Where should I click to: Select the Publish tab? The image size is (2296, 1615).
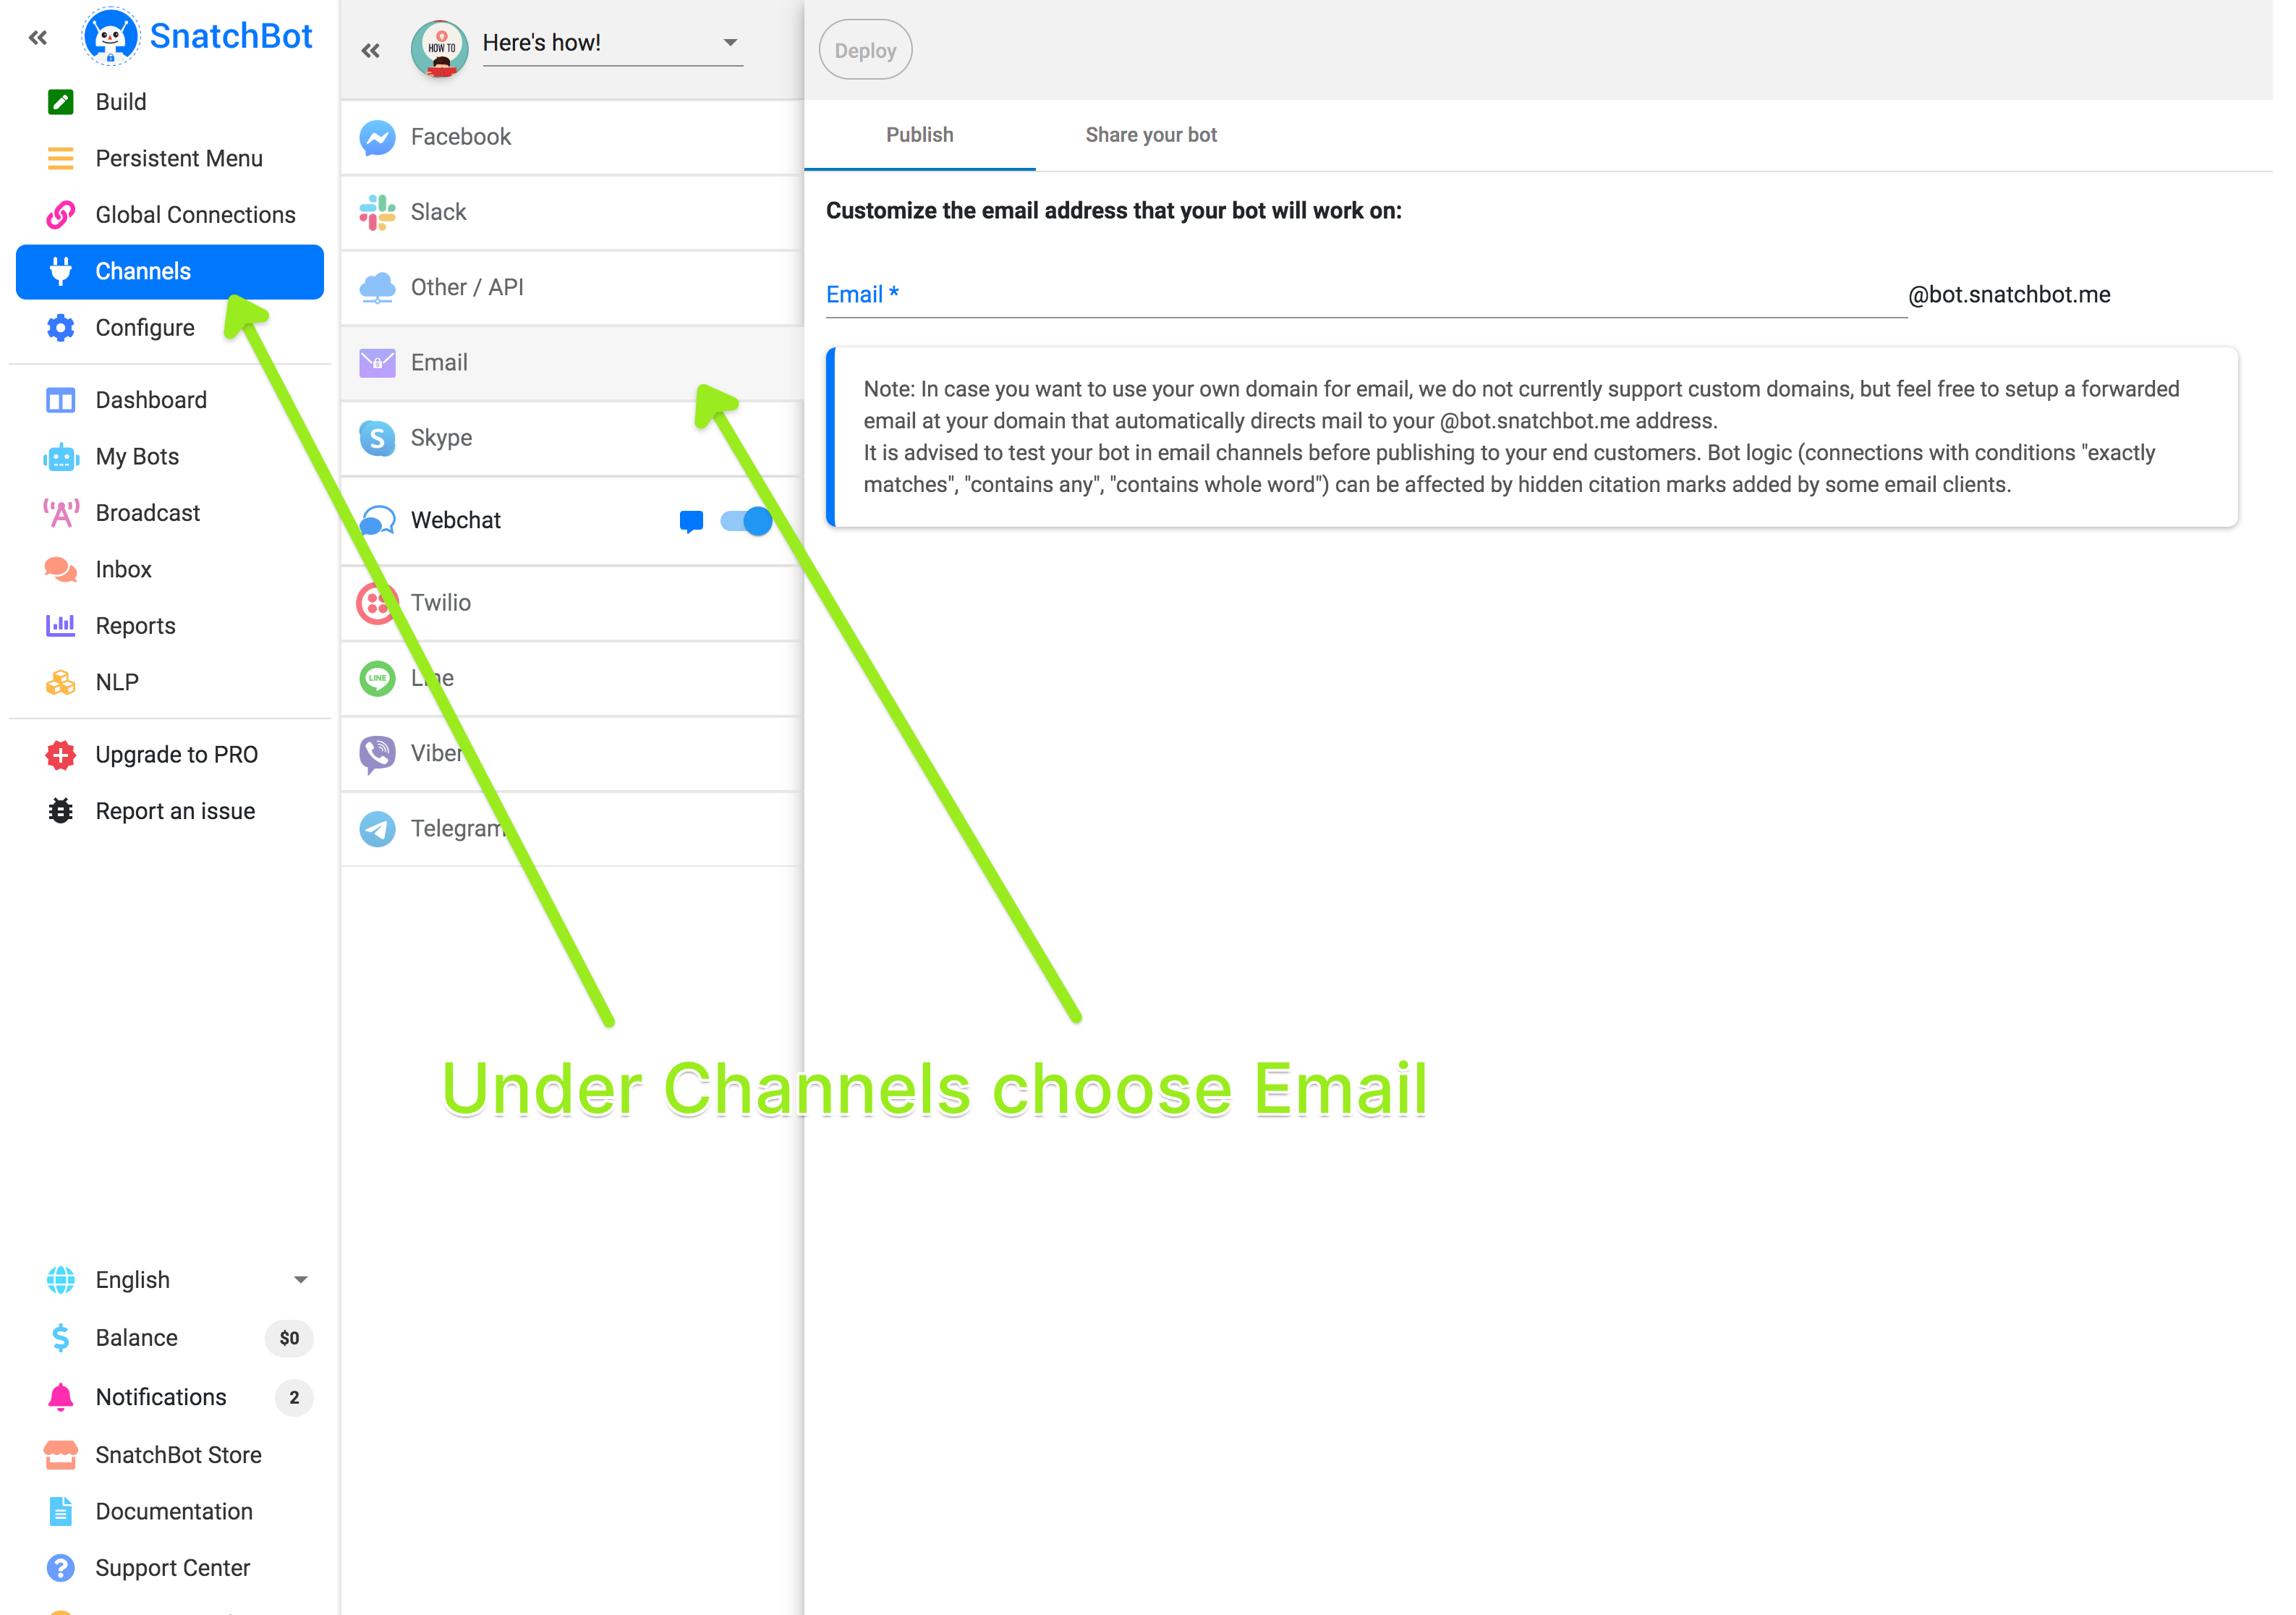[x=919, y=135]
